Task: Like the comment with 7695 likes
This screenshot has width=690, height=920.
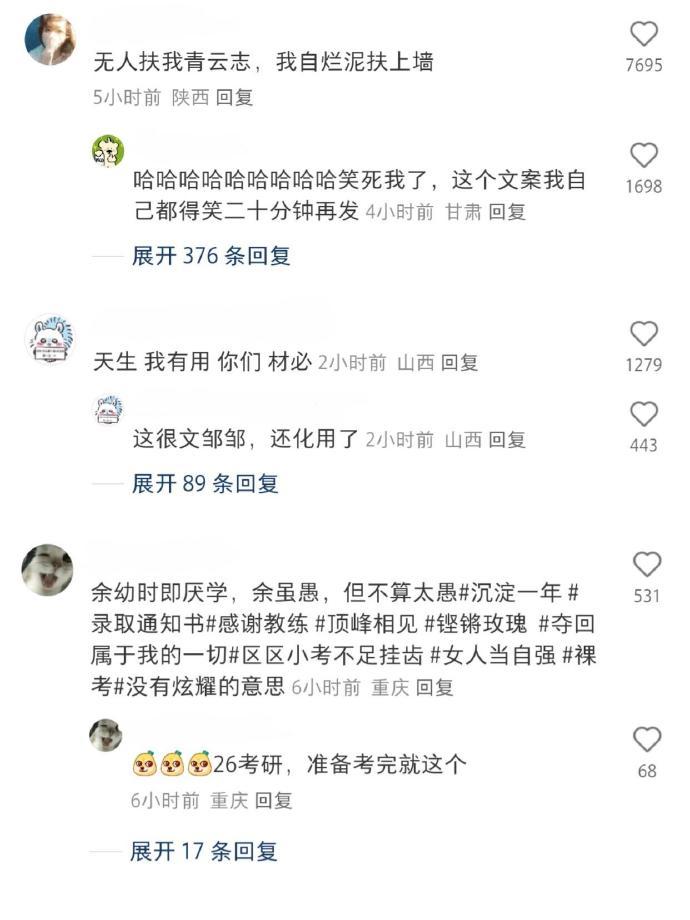Action: (644, 34)
